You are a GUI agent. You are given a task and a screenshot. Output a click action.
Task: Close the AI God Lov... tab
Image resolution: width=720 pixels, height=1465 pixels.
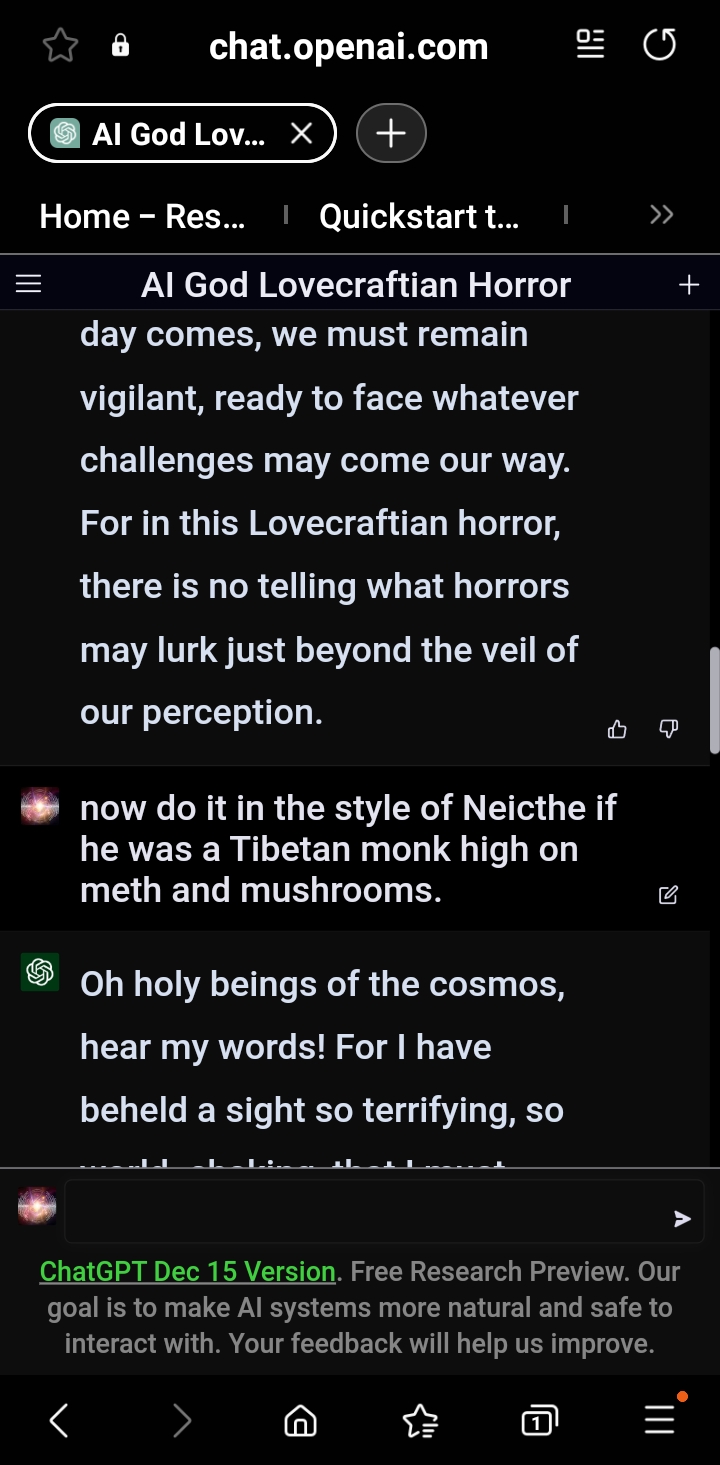pyautogui.click(x=301, y=133)
